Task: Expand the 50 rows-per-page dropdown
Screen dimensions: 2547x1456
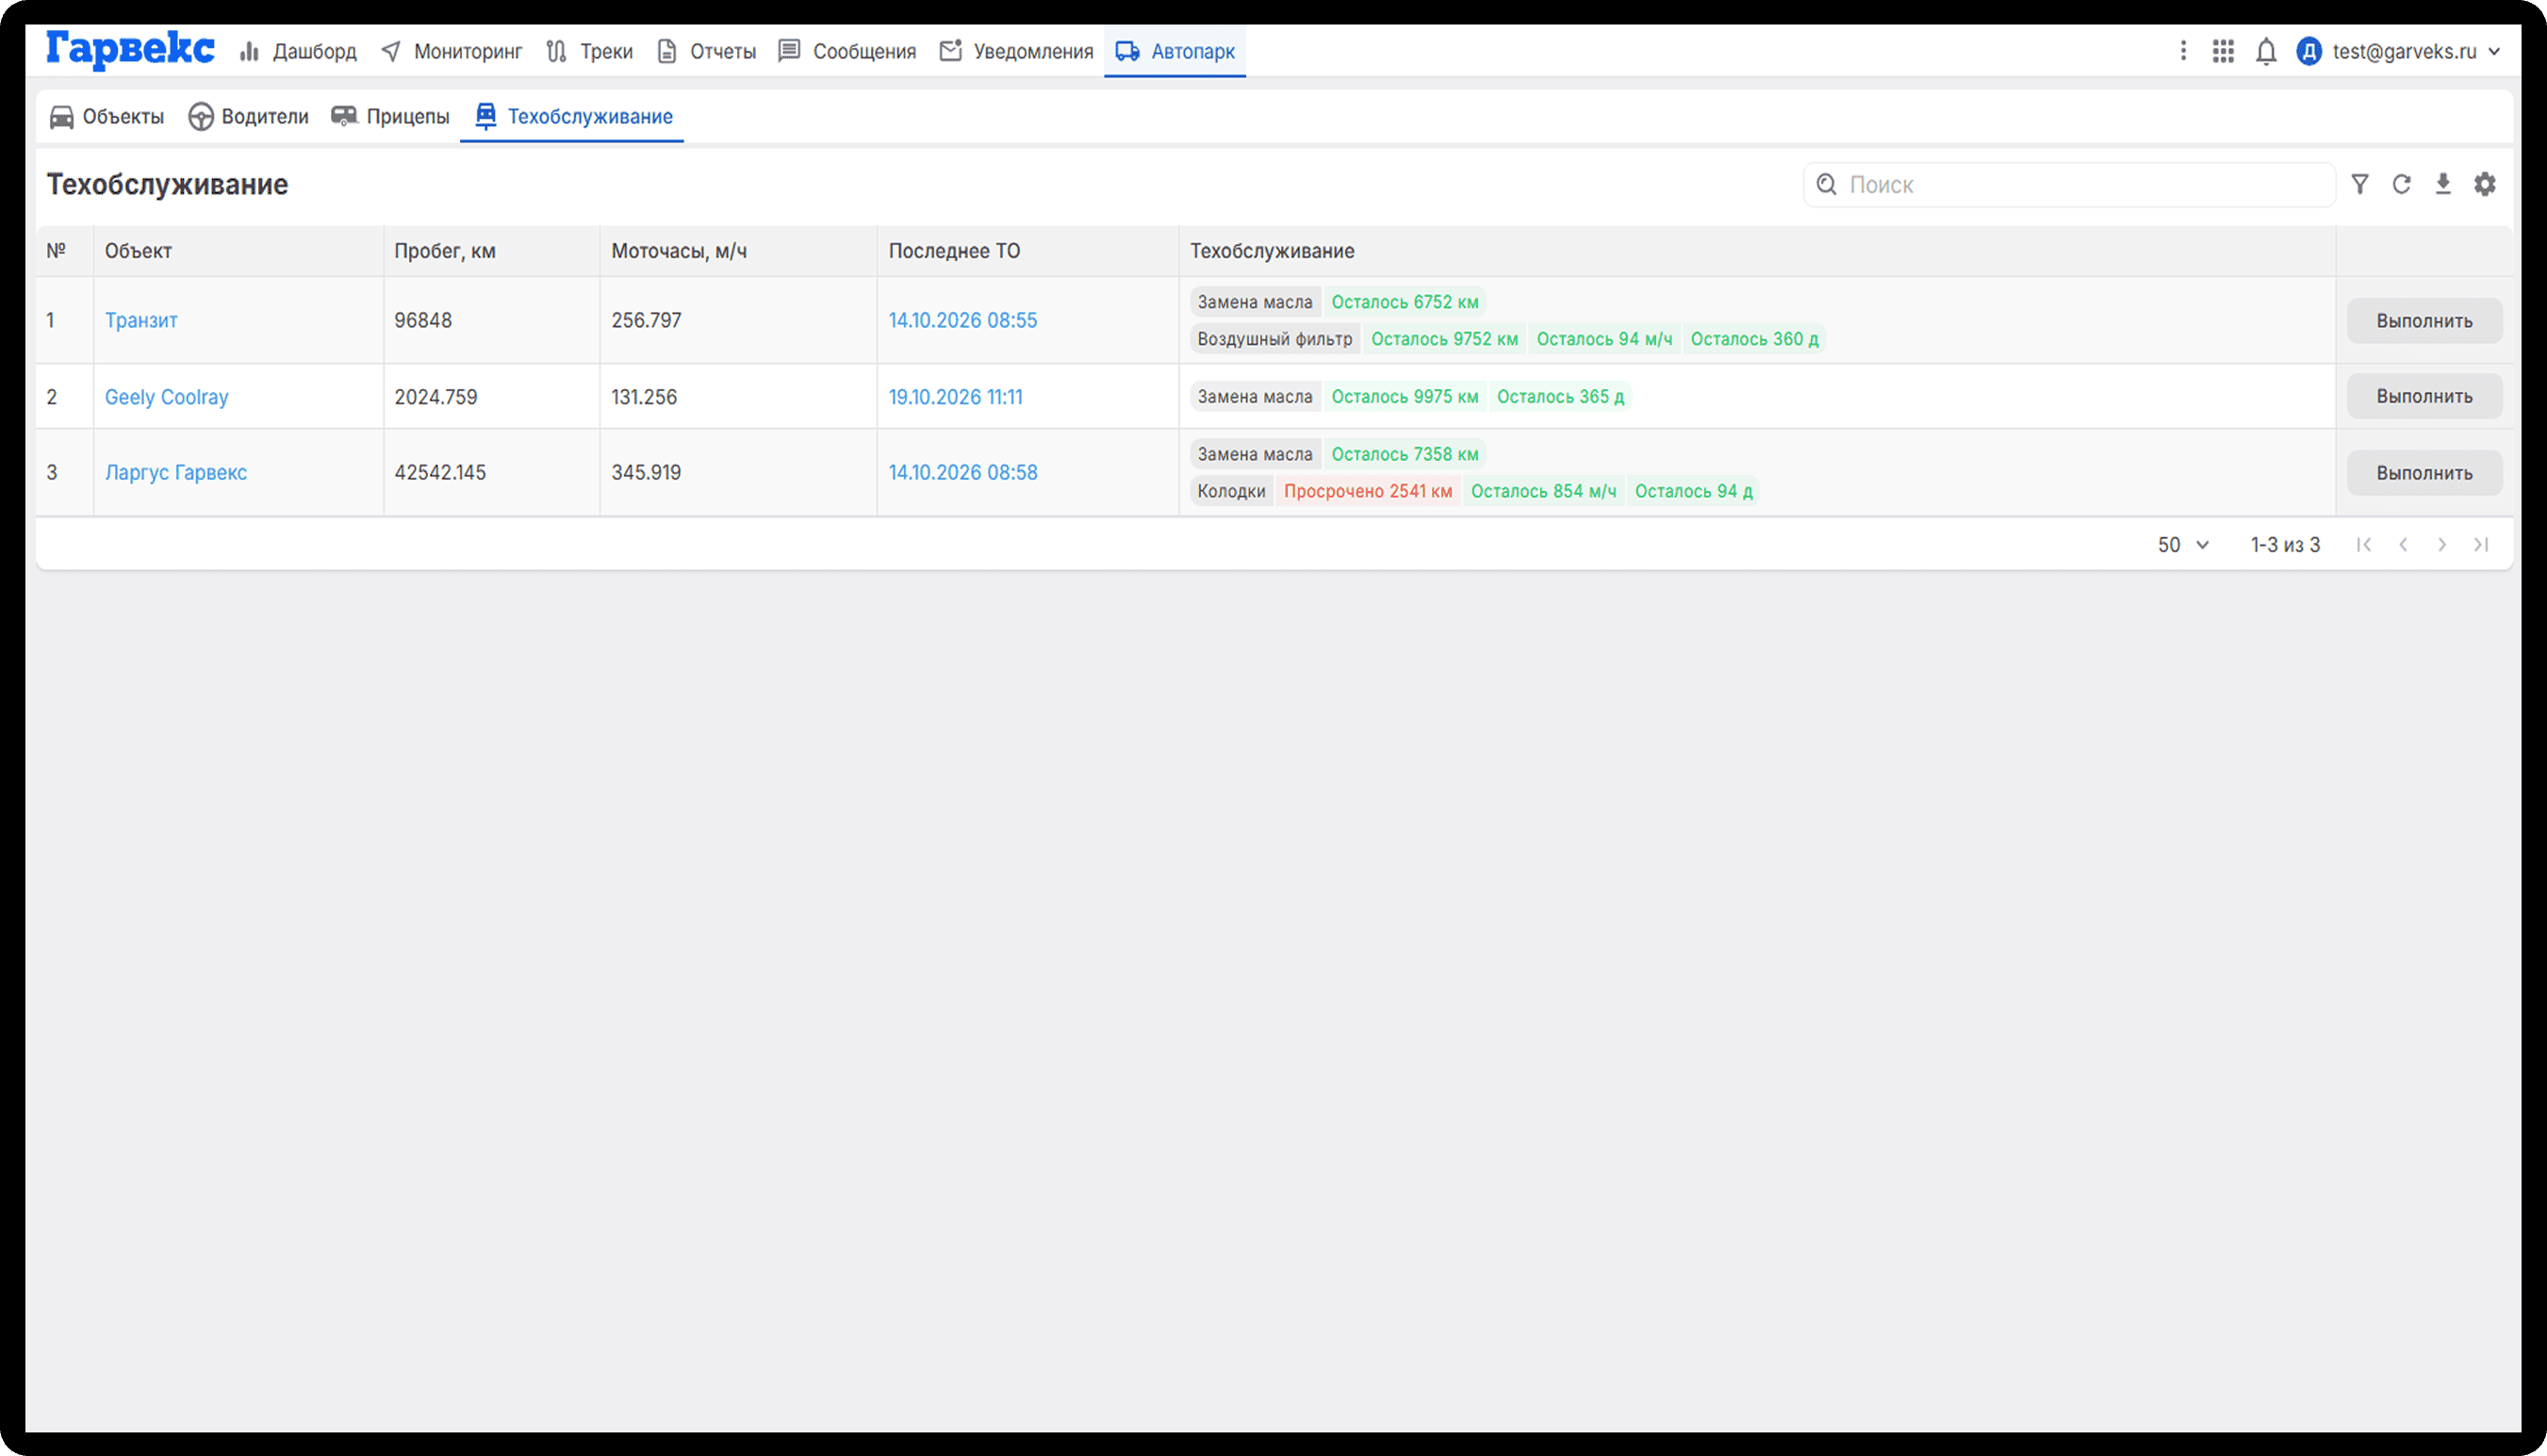Action: (x=2183, y=545)
